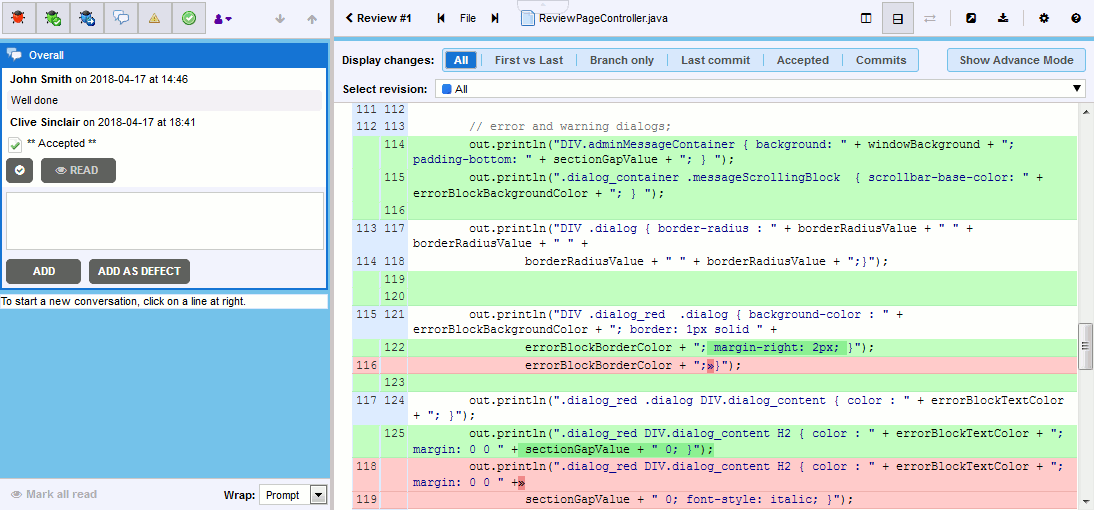Click the blue bug with arrow icon
The image size is (1094, 510).
pos(86,18)
